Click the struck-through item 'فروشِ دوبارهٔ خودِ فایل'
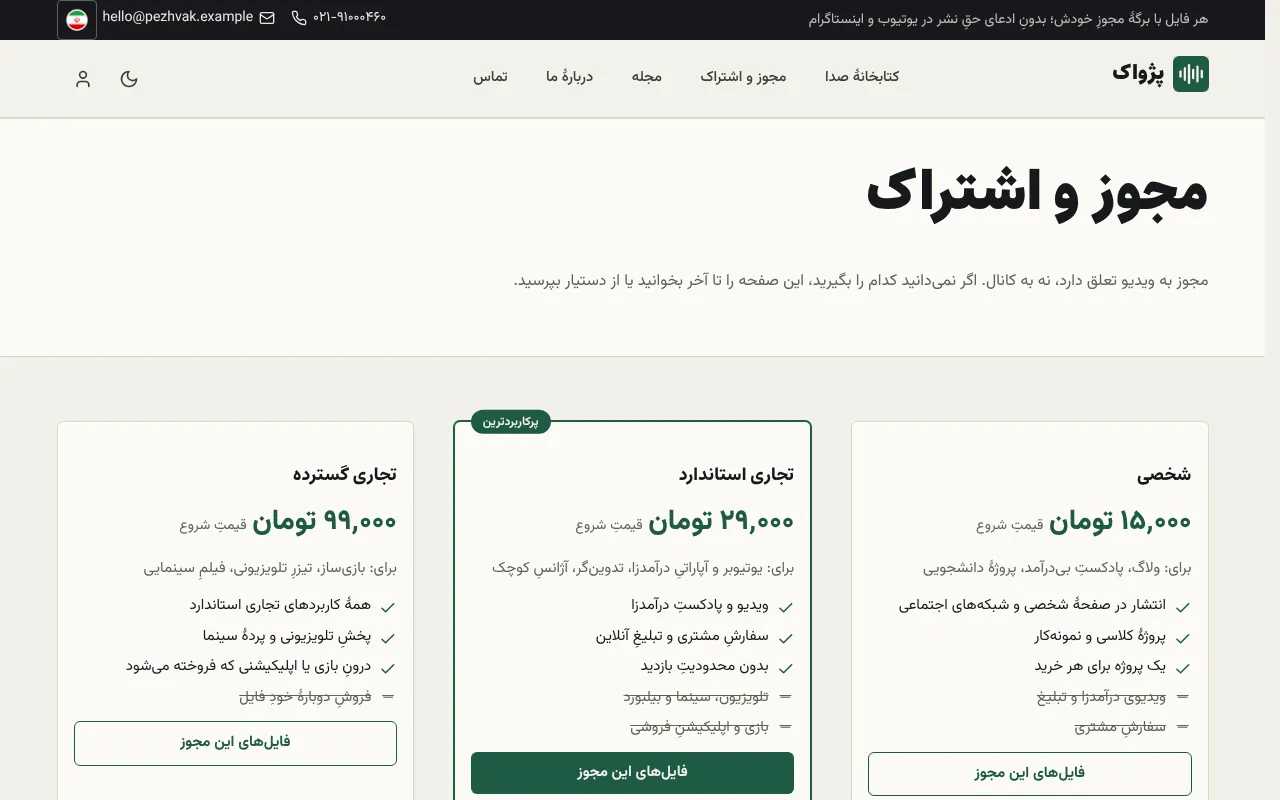1280x800 pixels. tap(305, 697)
